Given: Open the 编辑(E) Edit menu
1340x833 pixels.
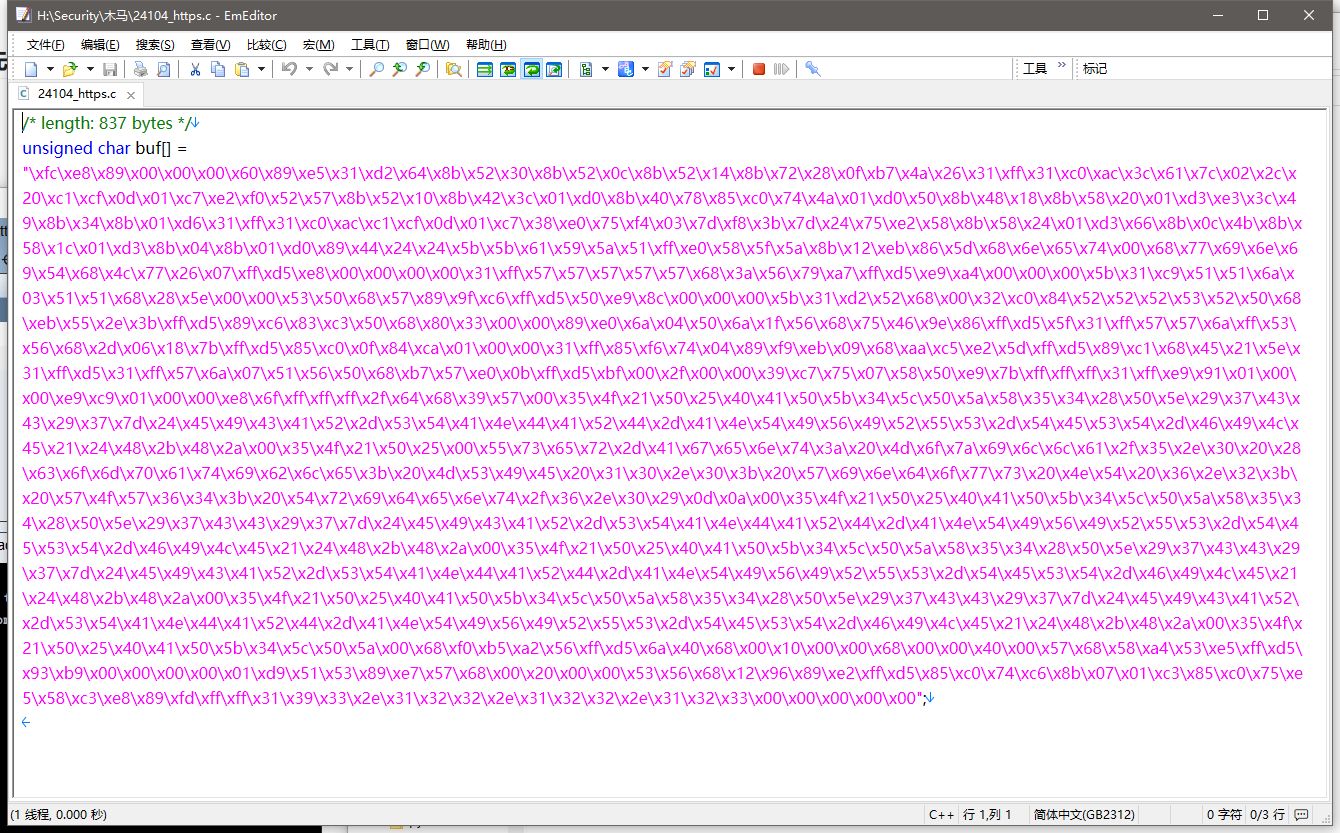Looking at the screenshot, I should [x=100, y=45].
